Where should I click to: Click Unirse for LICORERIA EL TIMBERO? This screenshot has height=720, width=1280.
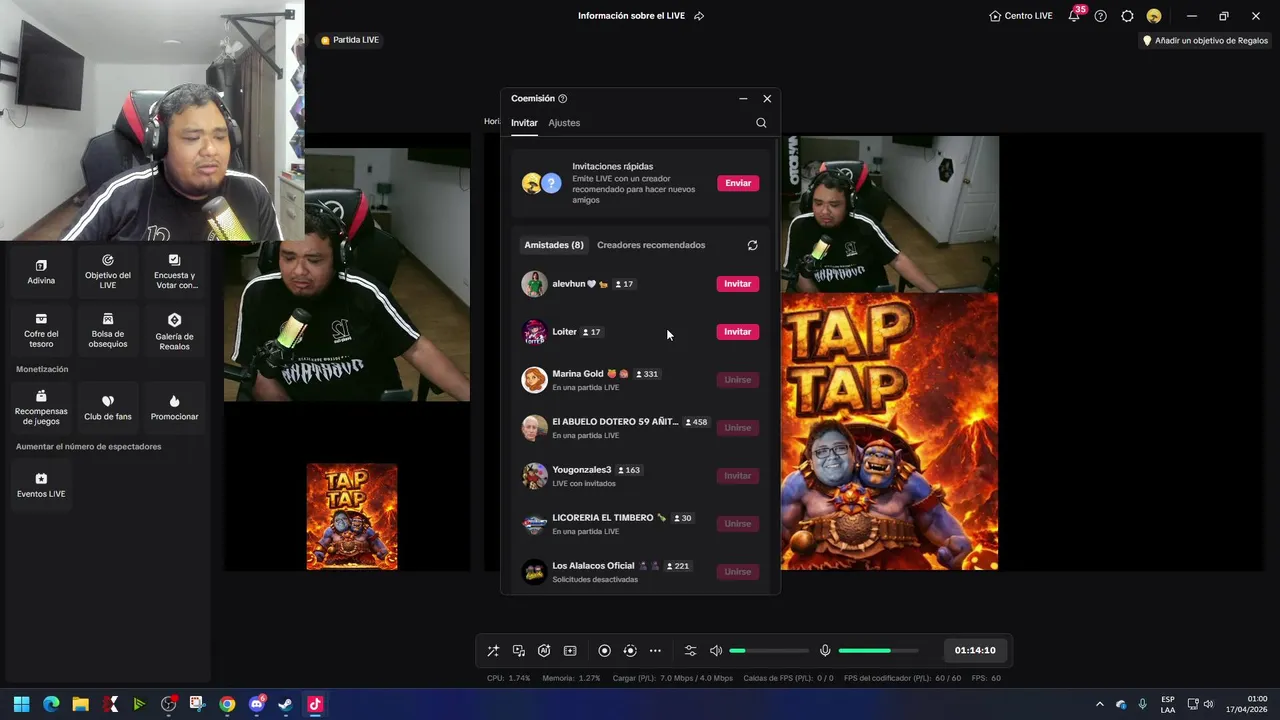tap(738, 524)
